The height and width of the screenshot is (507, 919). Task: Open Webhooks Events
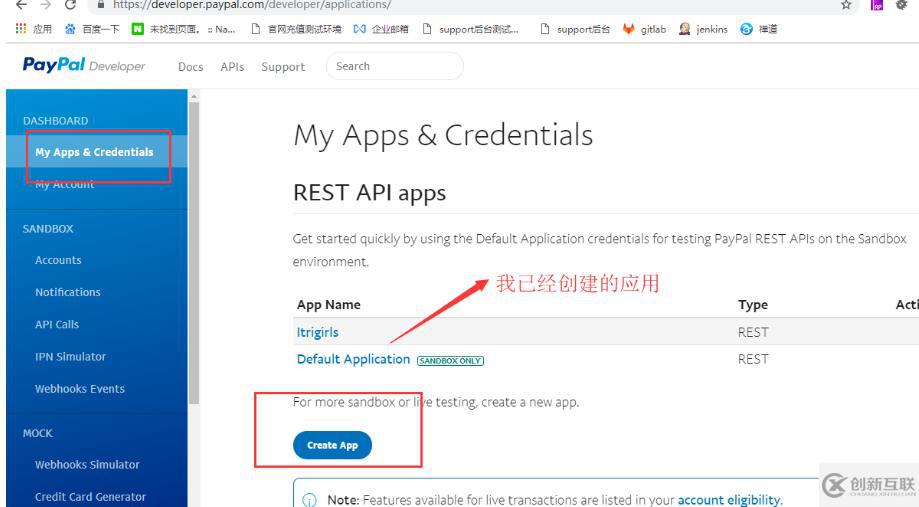point(80,389)
